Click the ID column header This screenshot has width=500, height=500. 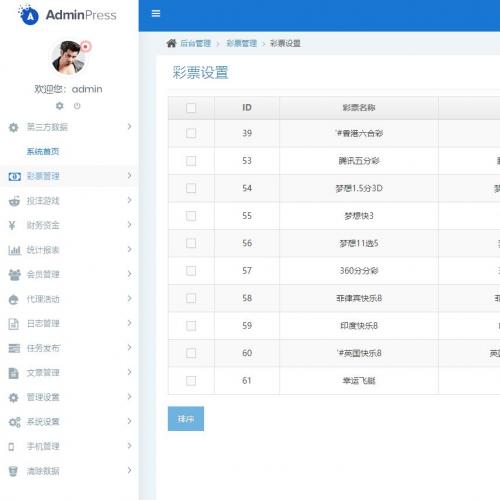[247, 108]
